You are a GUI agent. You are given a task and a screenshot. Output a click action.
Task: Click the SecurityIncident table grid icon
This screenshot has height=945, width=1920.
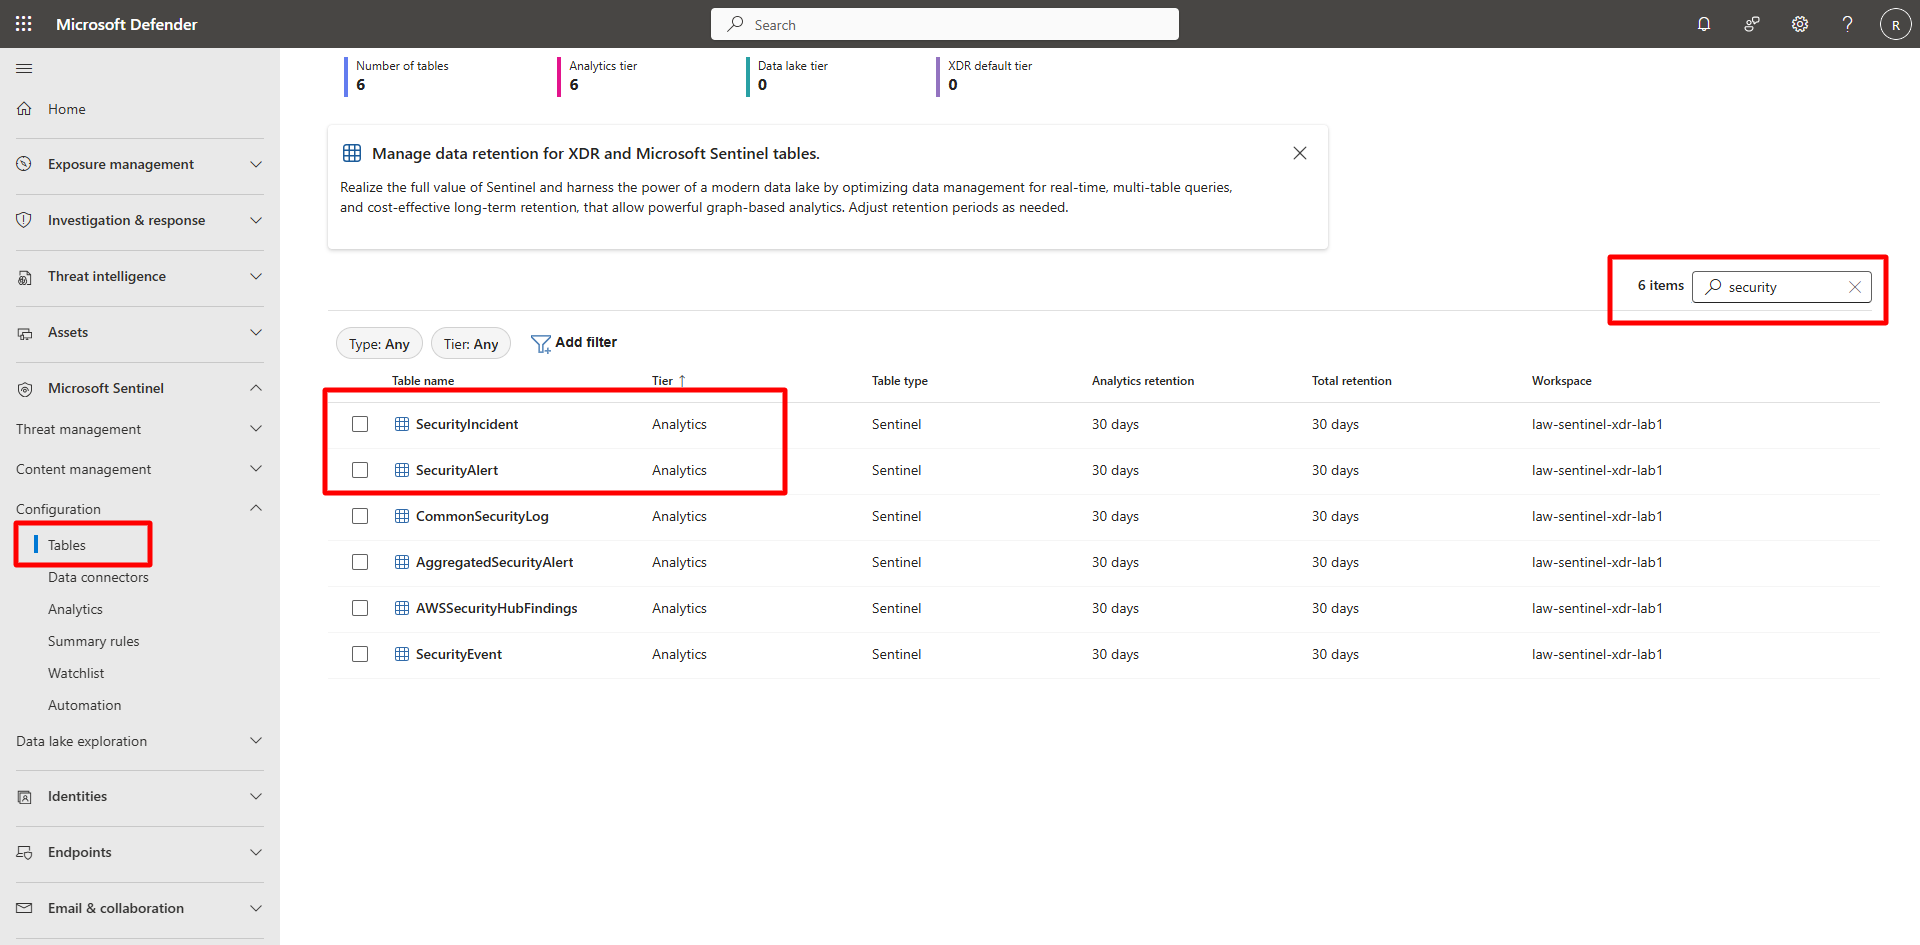point(402,424)
